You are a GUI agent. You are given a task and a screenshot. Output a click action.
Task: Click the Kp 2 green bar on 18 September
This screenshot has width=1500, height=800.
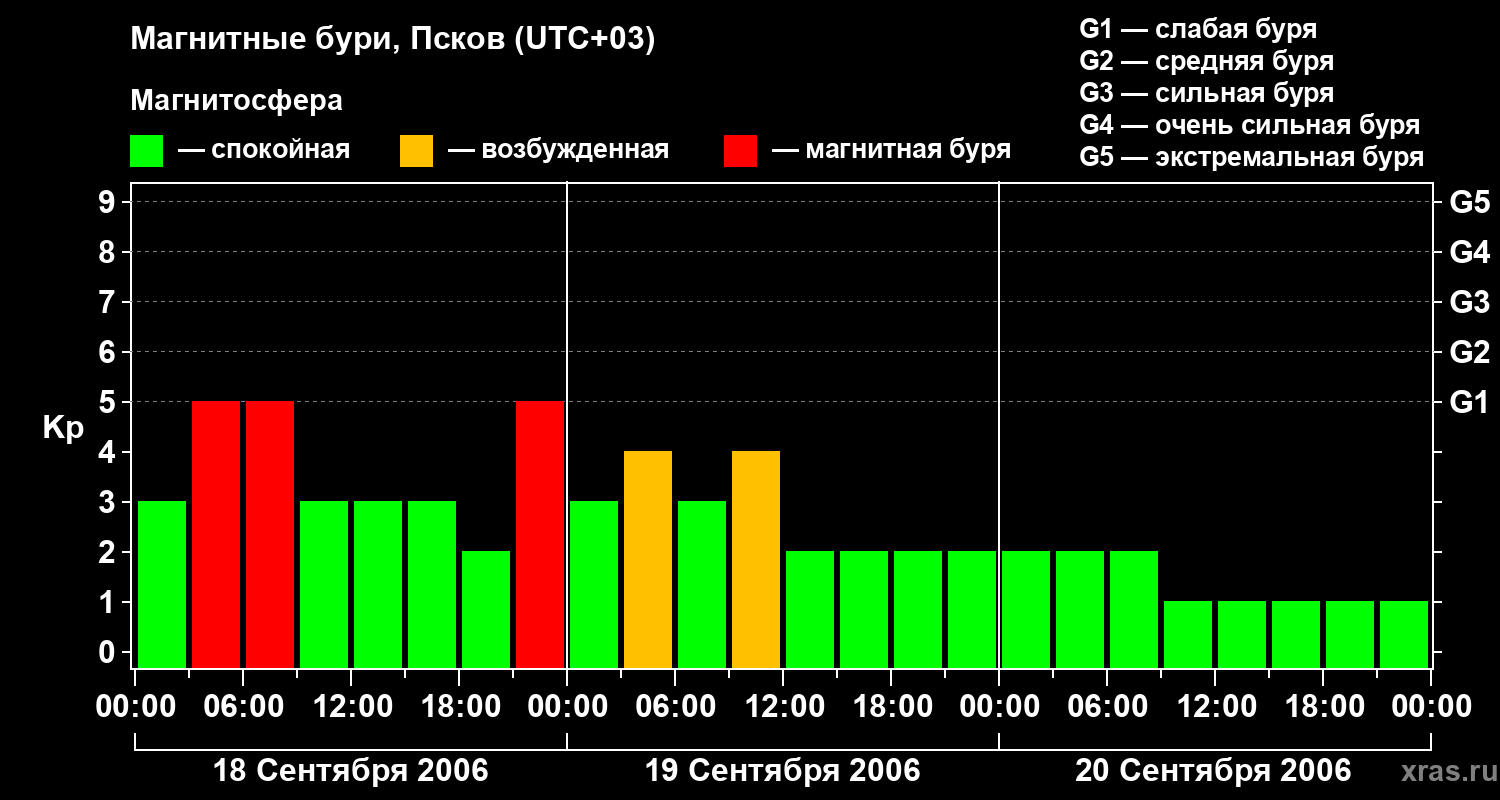pyautogui.click(x=486, y=609)
